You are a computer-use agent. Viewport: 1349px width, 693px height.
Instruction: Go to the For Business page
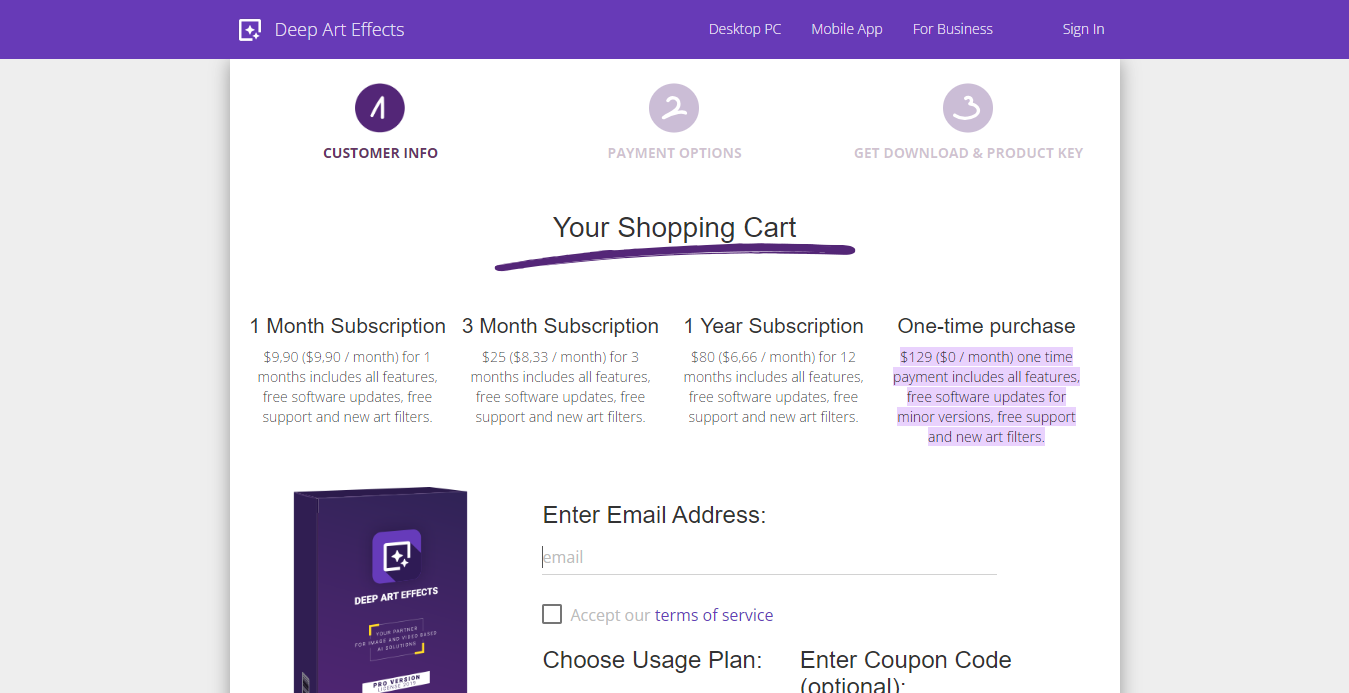pyautogui.click(x=953, y=29)
